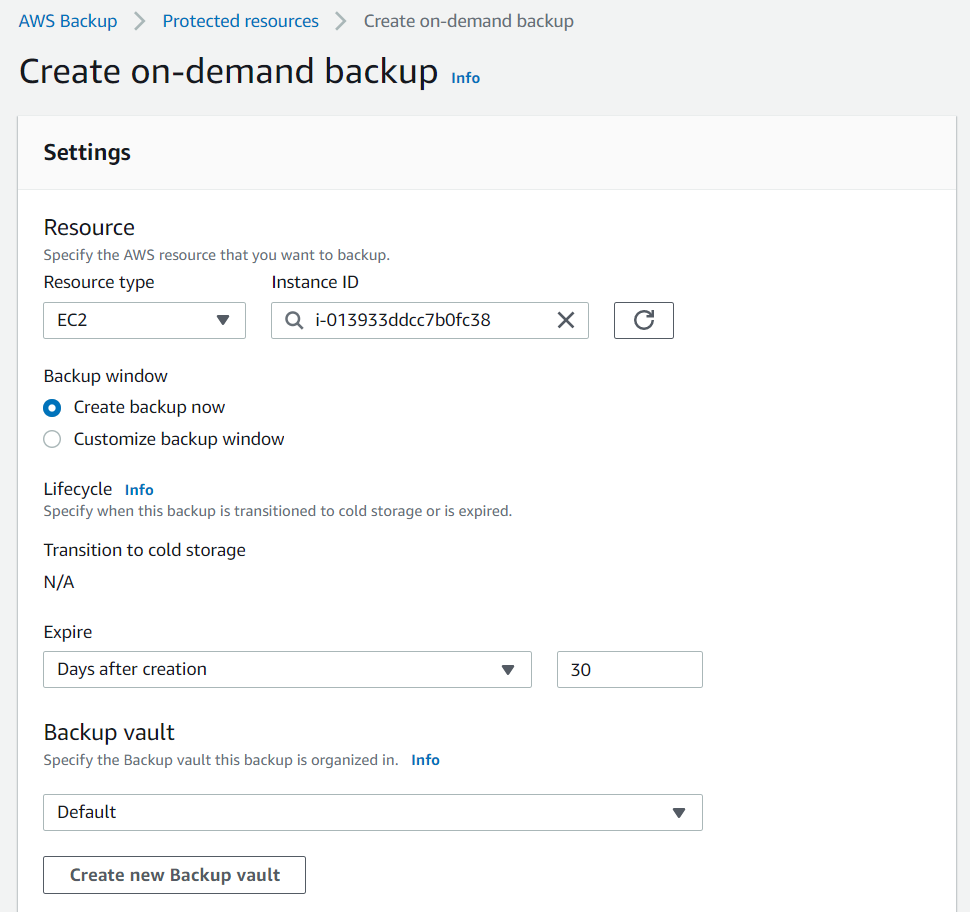The height and width of the screenshot is (912, 970).
Task: Open the Backup vault Default dropdown
Action: (372, 812)
